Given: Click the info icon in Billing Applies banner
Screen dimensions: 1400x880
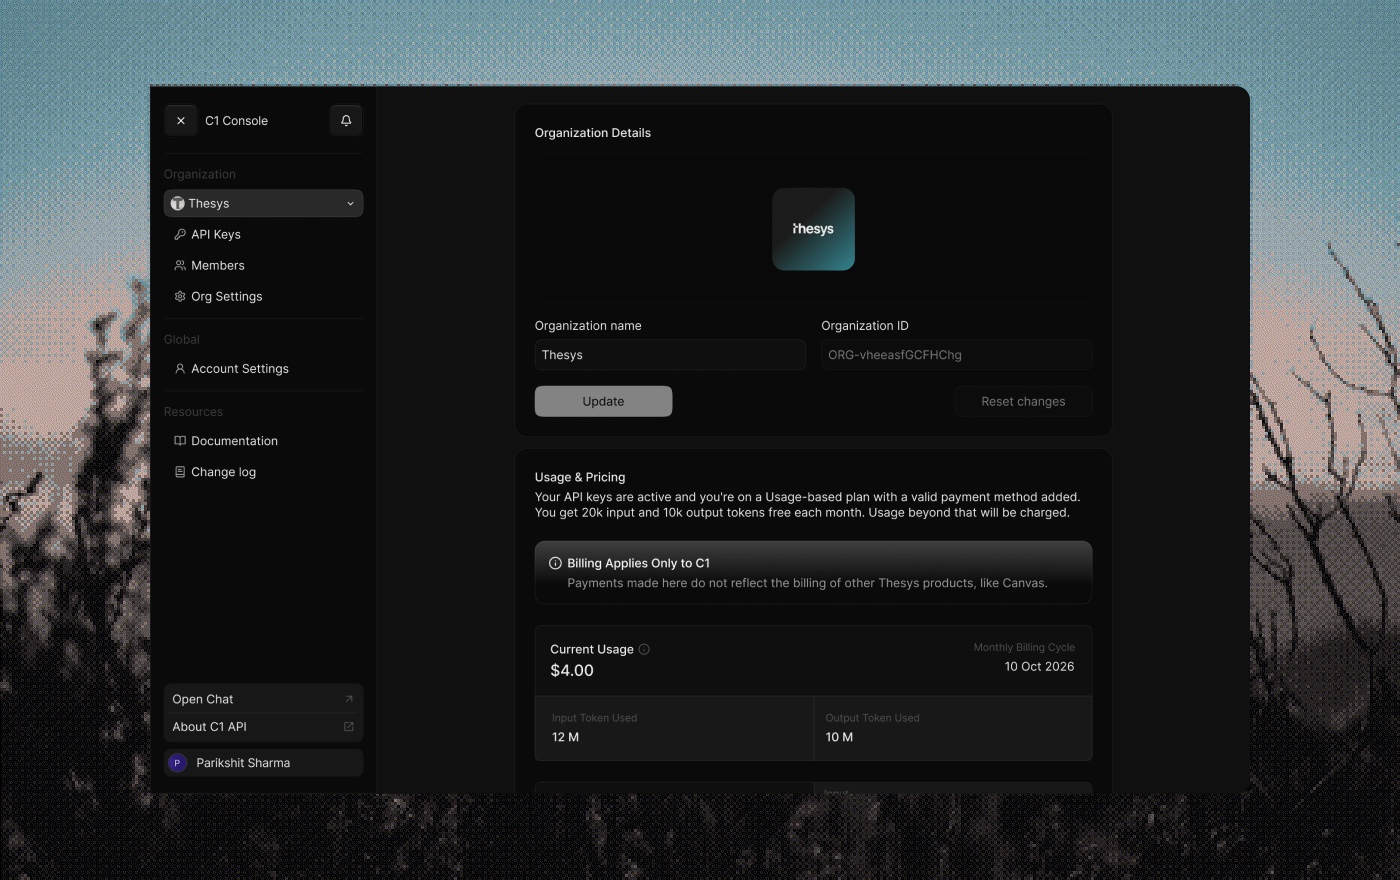Looking at the screenshot, I should click(555, 563).
